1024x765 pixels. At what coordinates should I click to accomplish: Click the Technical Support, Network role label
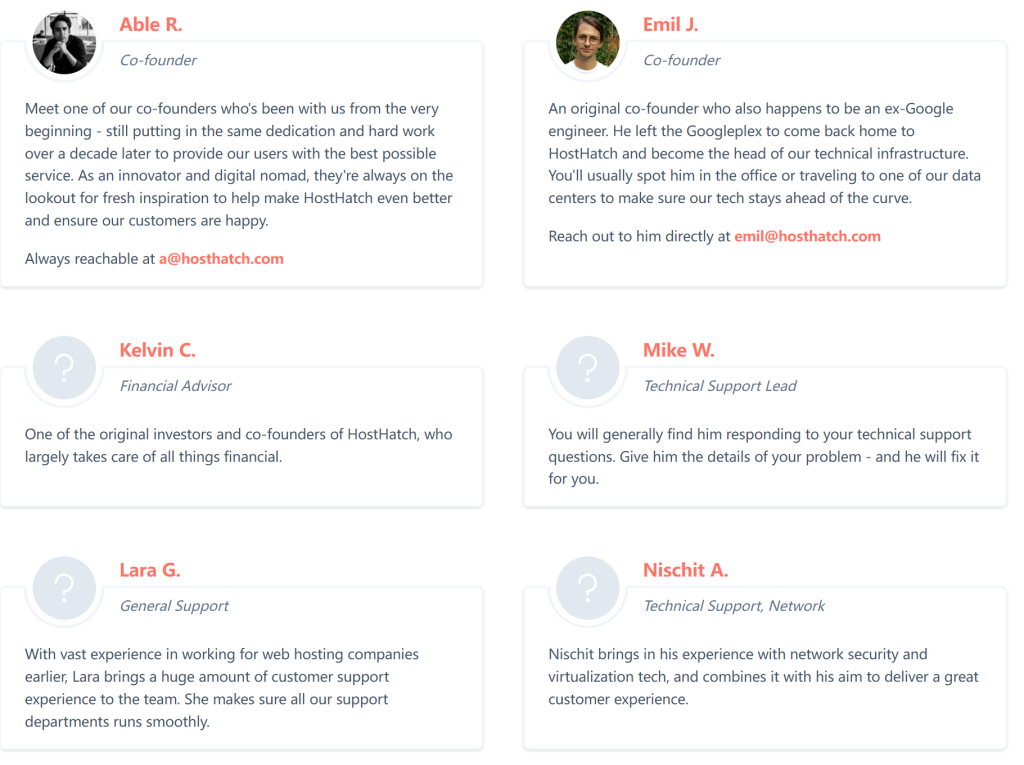coord(734,606)
